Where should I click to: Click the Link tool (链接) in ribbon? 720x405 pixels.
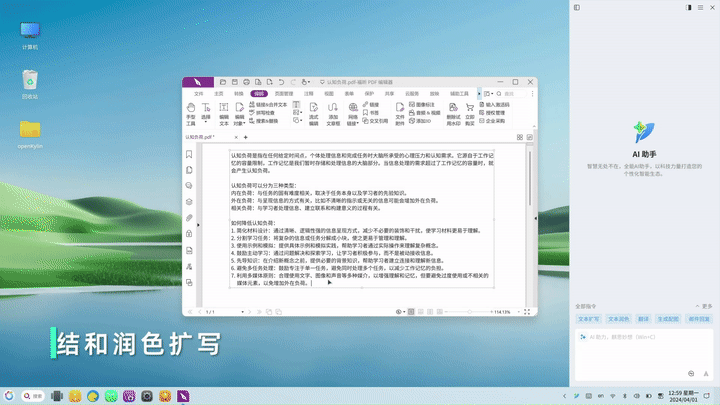point(371,105)
